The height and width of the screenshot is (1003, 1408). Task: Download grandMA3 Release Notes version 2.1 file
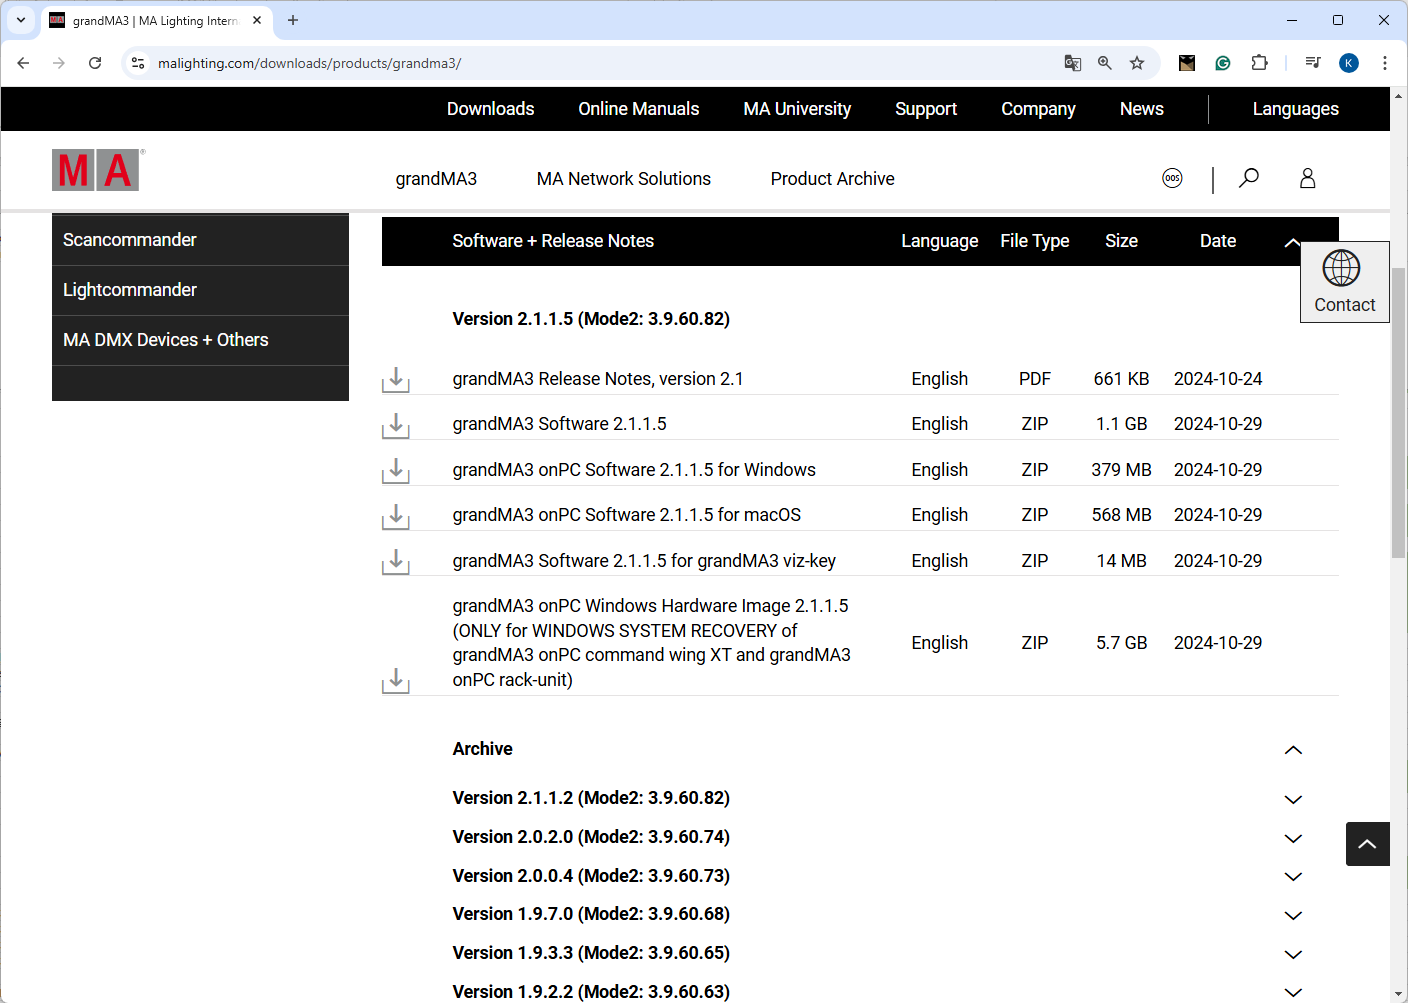[x=396, y=380]
